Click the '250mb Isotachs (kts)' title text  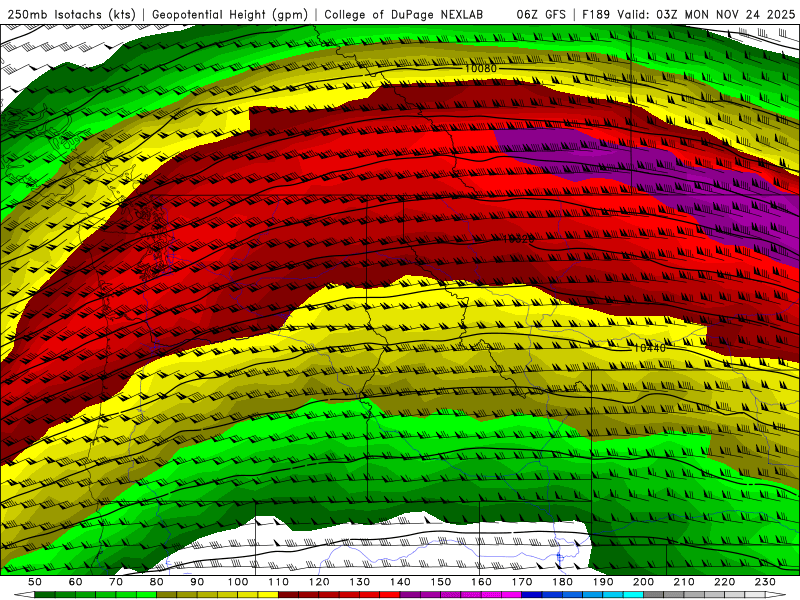[x=71, y=14]
